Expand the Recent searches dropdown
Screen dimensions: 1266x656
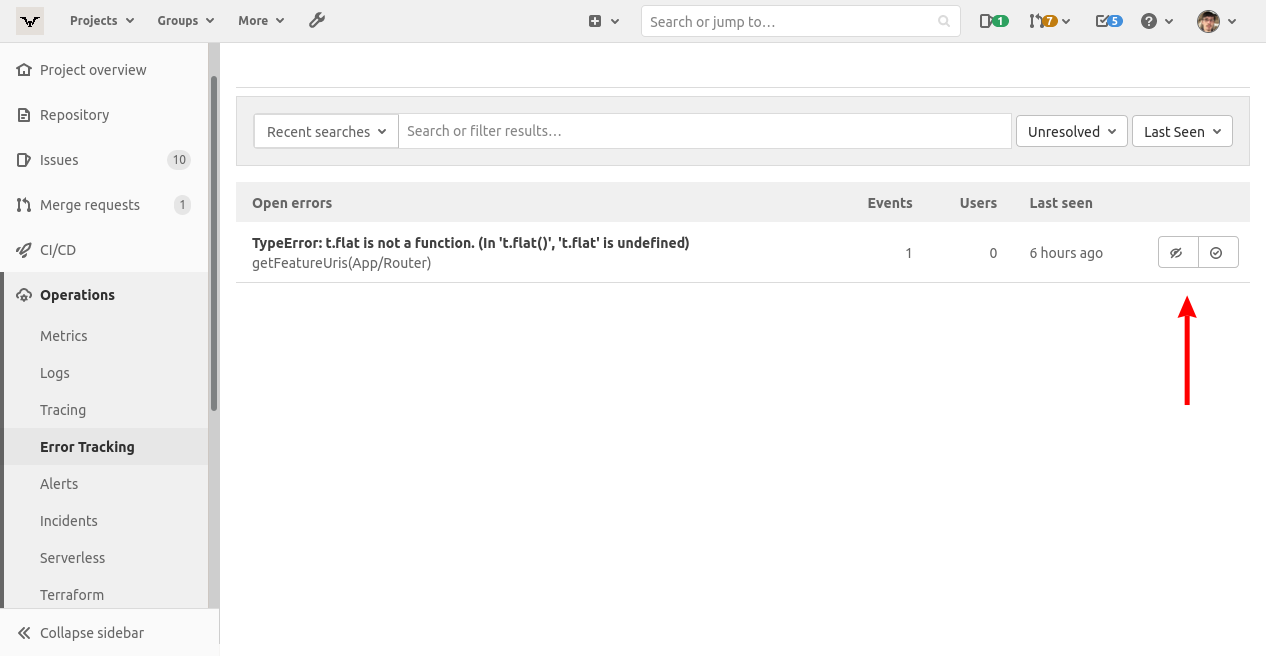click(x=325, y=131)
